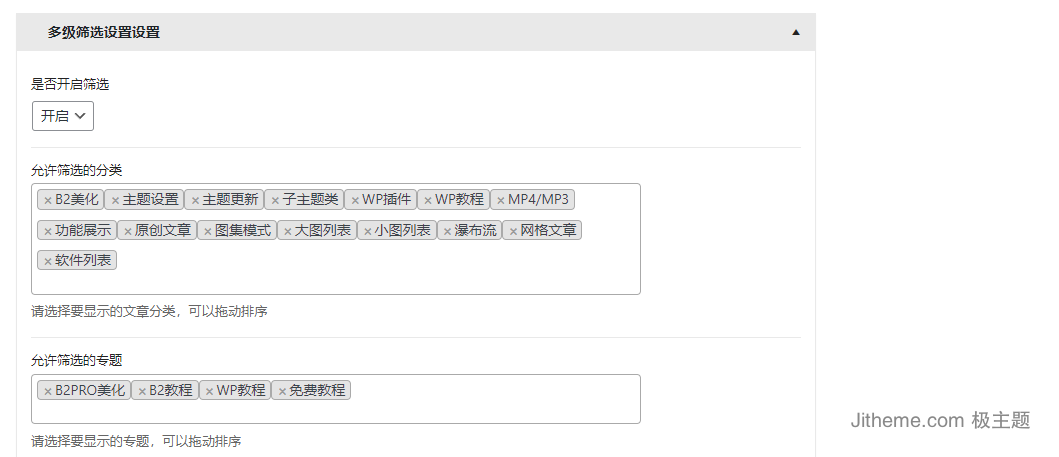Remove the 主题设置 tag with its x

(x=115, y=200)
